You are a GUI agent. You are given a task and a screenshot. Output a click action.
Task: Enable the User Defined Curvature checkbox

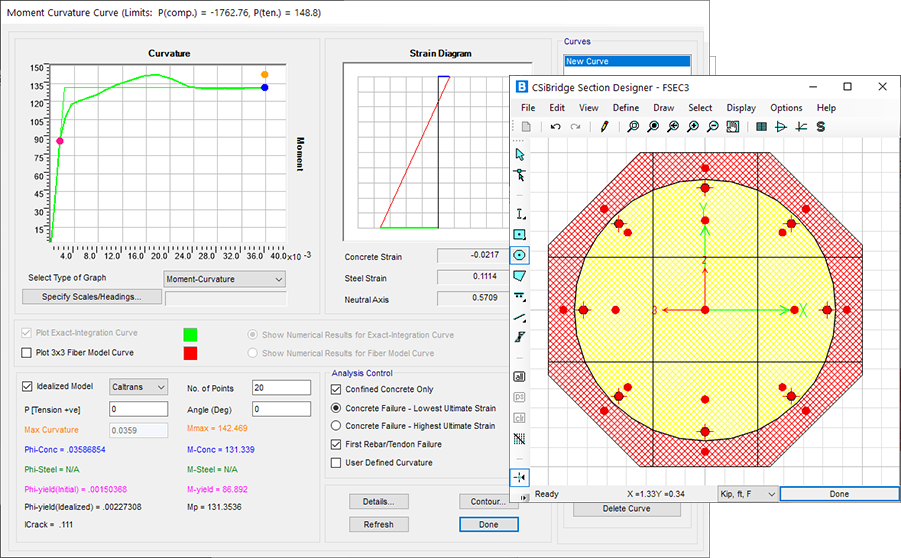pyautogui.click(x=336, y=463)
